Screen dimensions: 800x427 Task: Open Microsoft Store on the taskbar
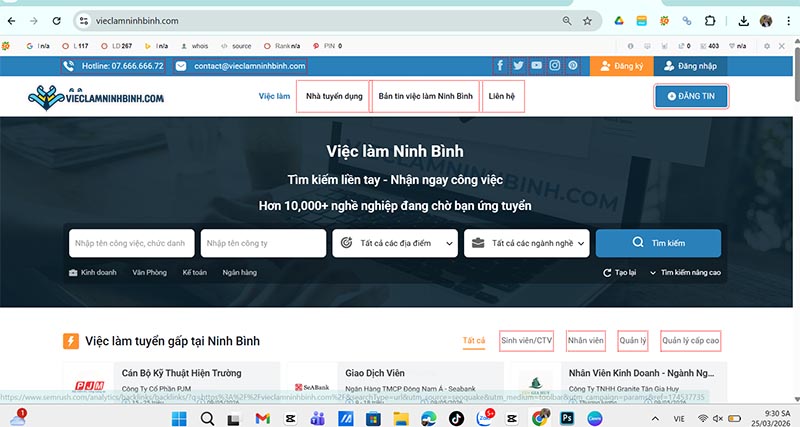coord(373,419)
